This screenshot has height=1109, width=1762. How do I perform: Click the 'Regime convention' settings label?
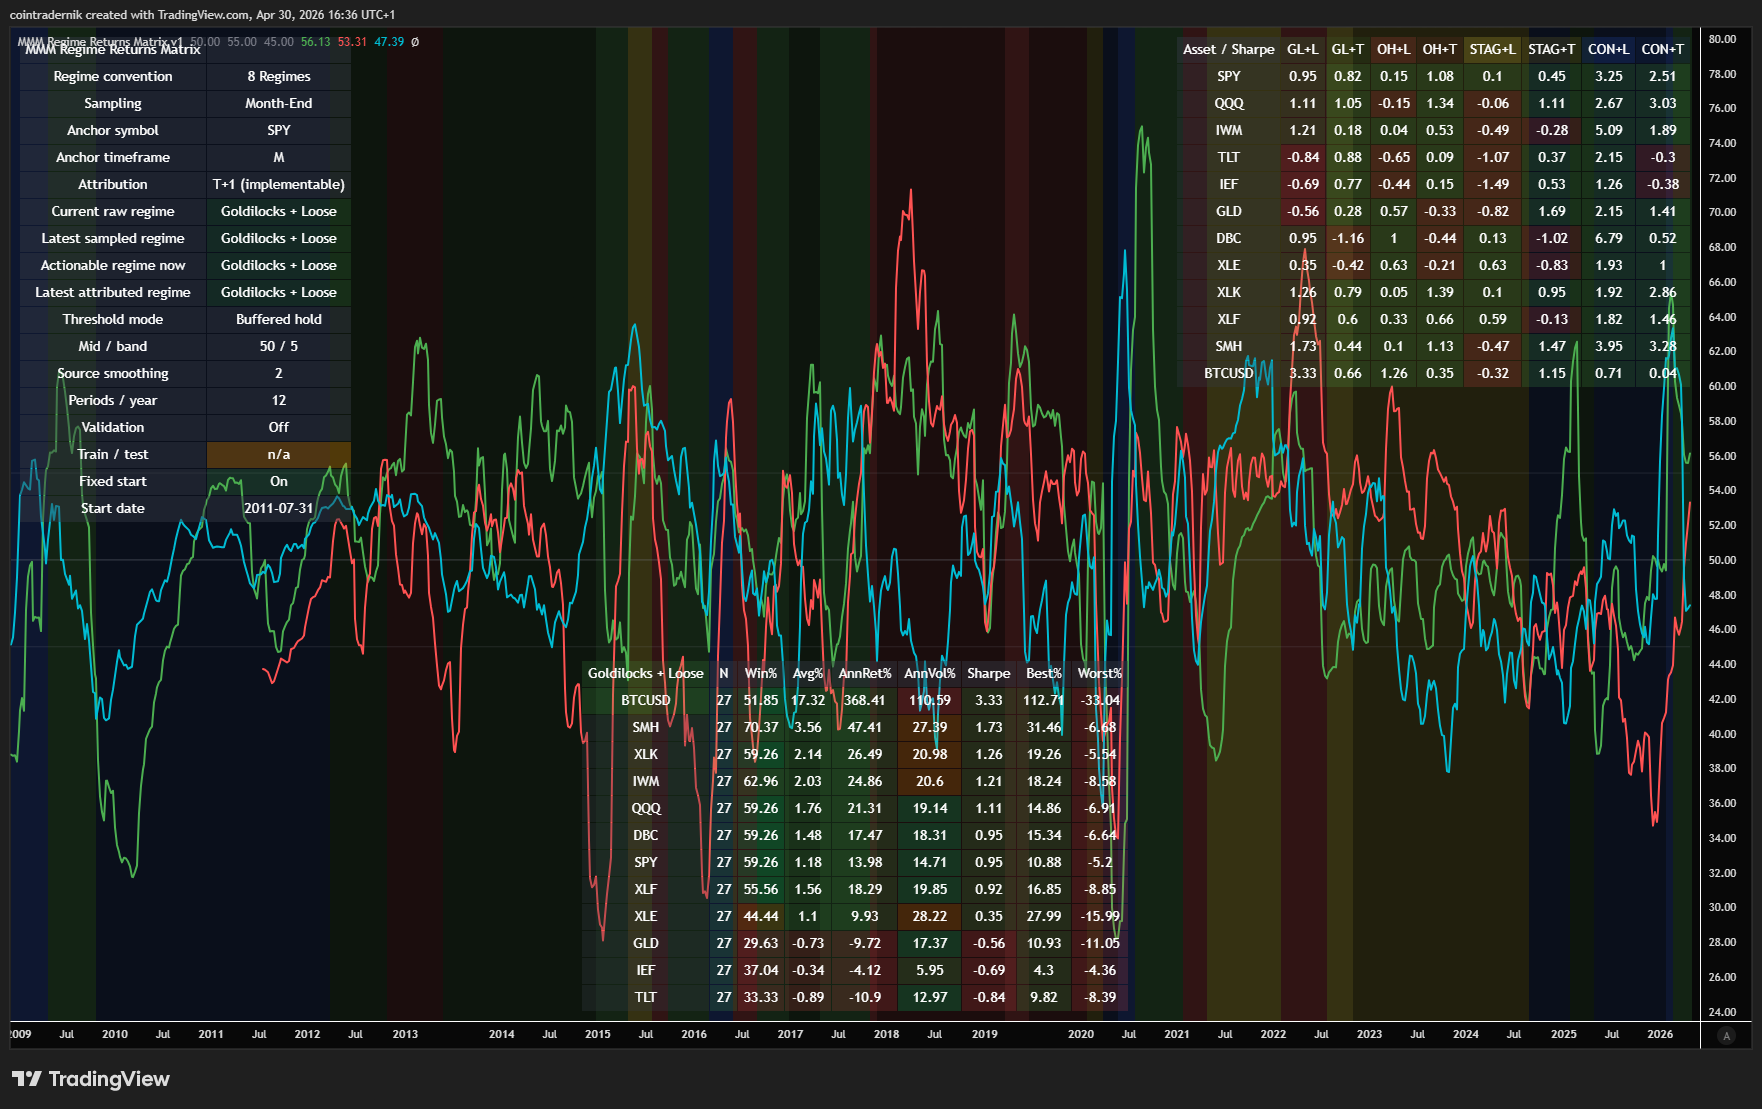(x=113, y=77)
